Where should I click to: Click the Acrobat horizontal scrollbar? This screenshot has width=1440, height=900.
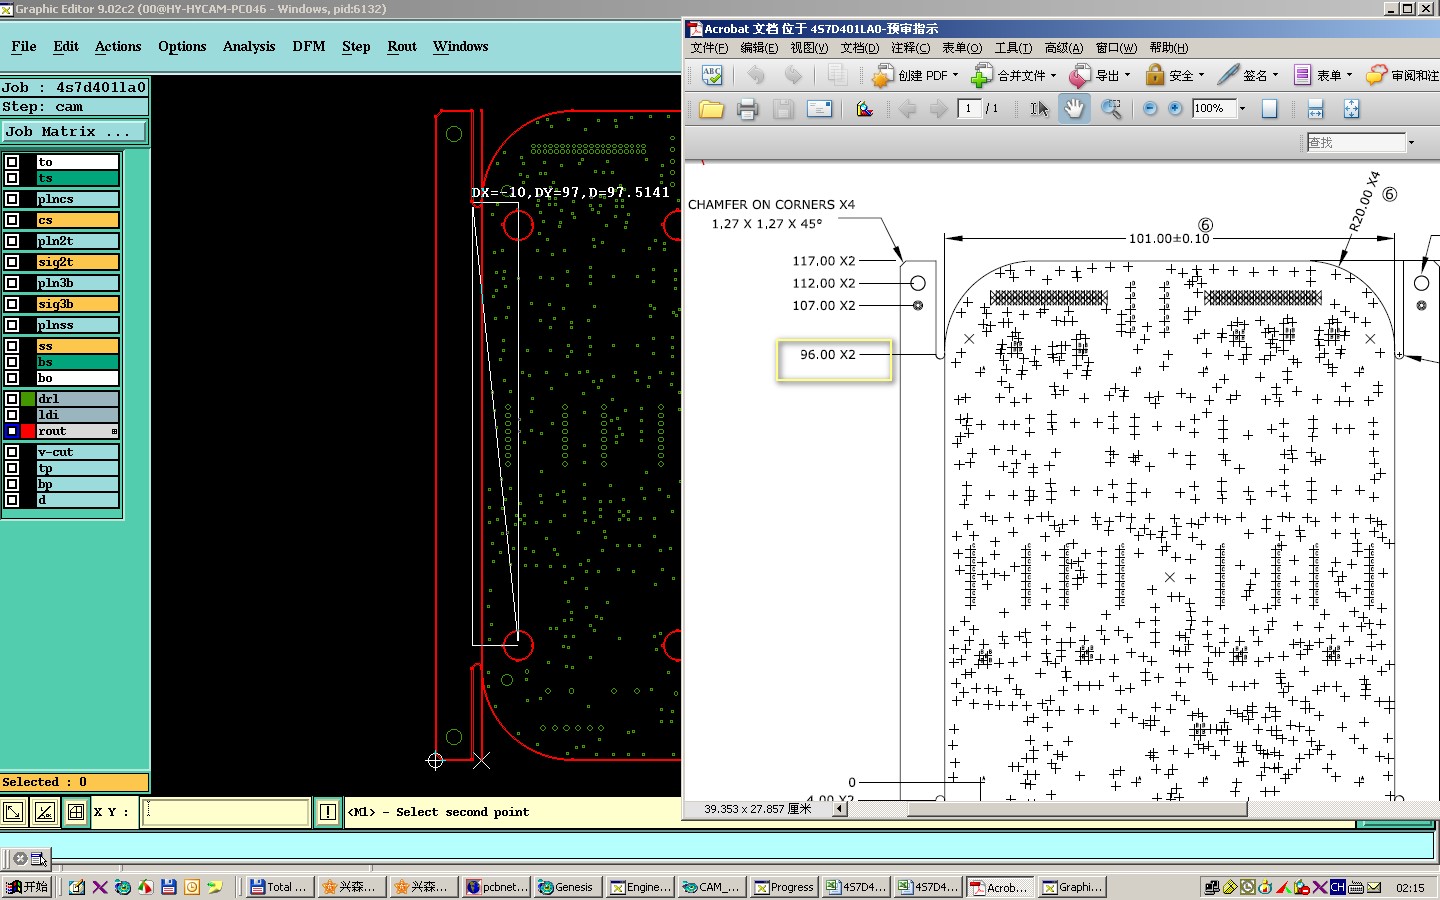tap(1077, 809)
